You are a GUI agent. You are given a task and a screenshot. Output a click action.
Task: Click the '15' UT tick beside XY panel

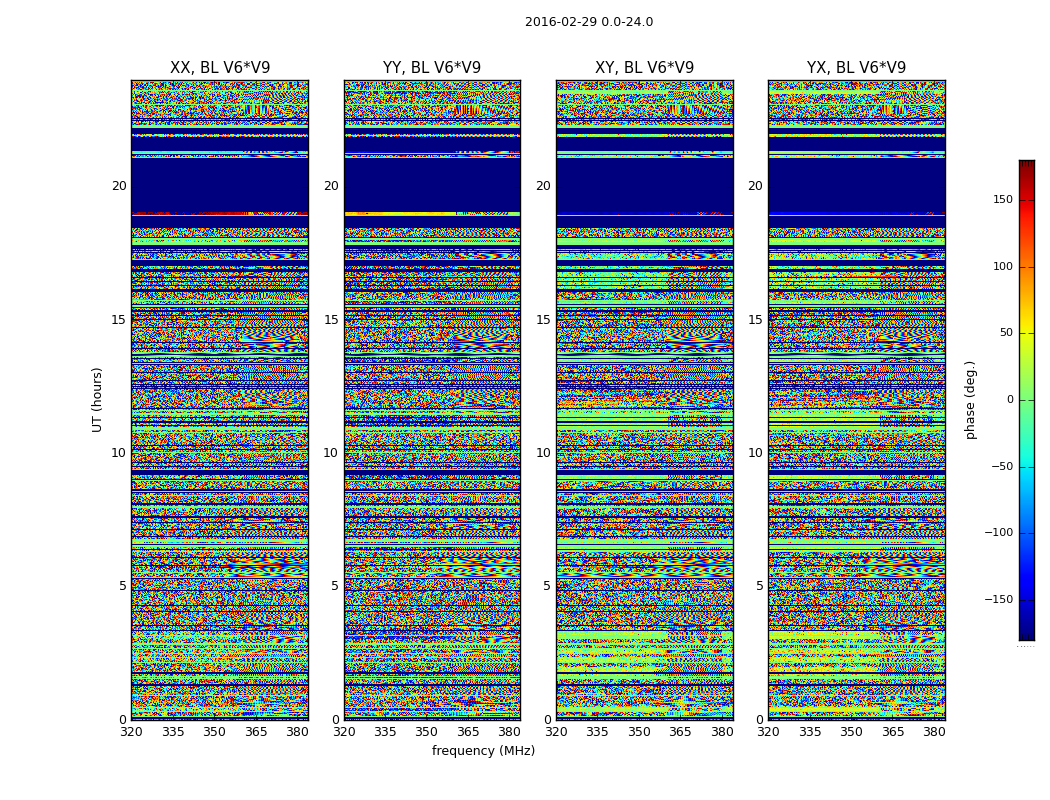pos(544,319)
